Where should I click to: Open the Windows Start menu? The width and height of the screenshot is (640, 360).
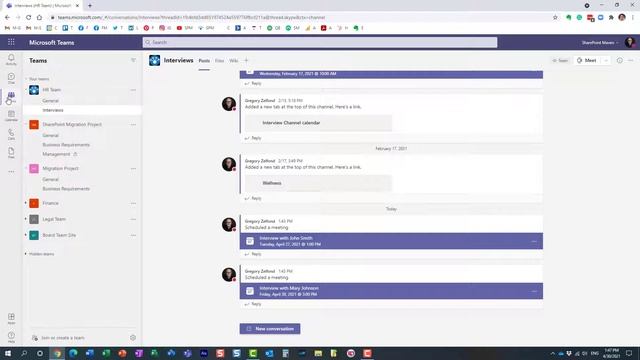coord(8,353)
